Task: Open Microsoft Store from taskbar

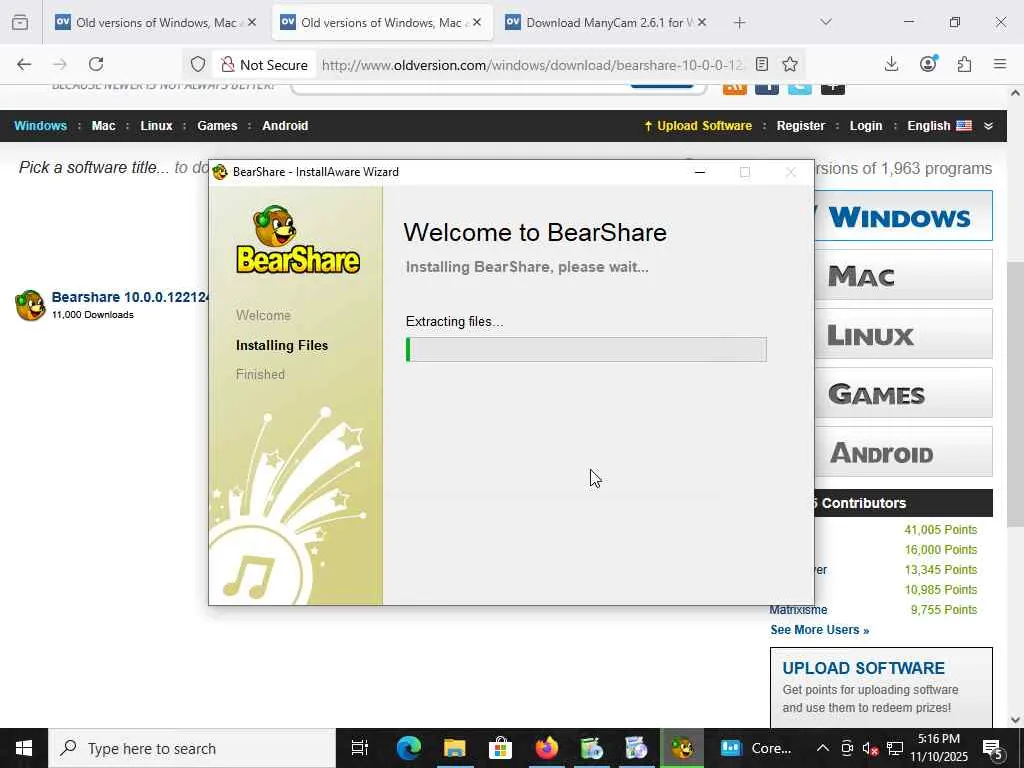Action: click(500, 748)
